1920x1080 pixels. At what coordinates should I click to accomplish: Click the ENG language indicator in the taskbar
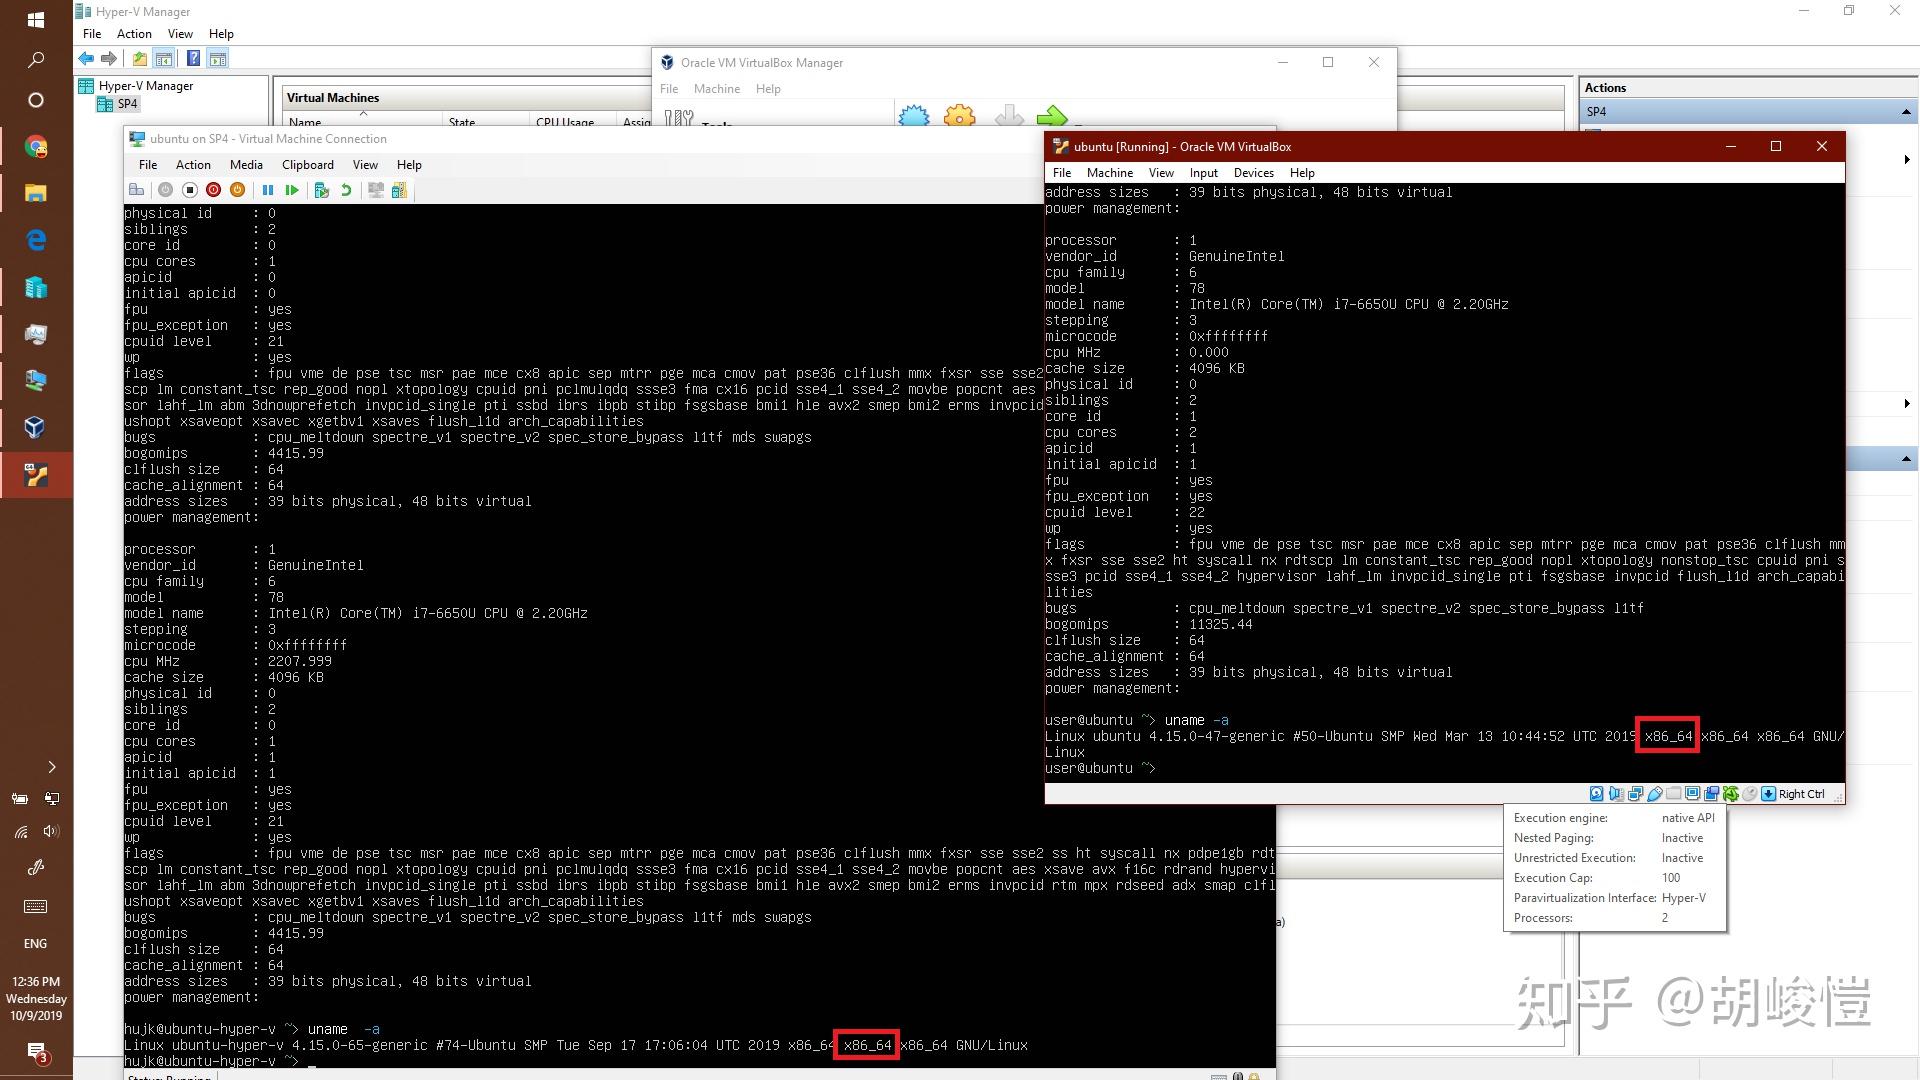[x=35, y=944]
